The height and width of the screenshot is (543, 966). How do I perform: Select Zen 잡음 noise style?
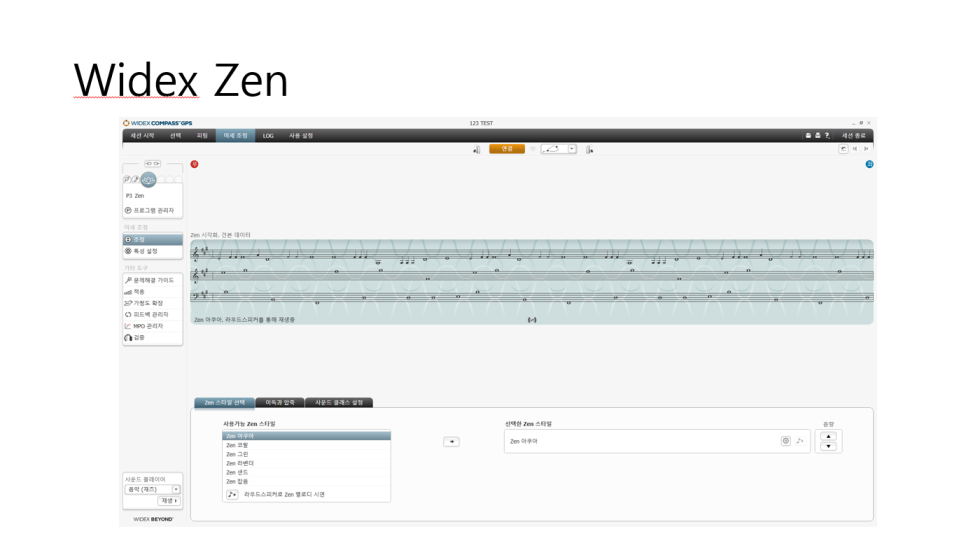(x=306, y=481)
